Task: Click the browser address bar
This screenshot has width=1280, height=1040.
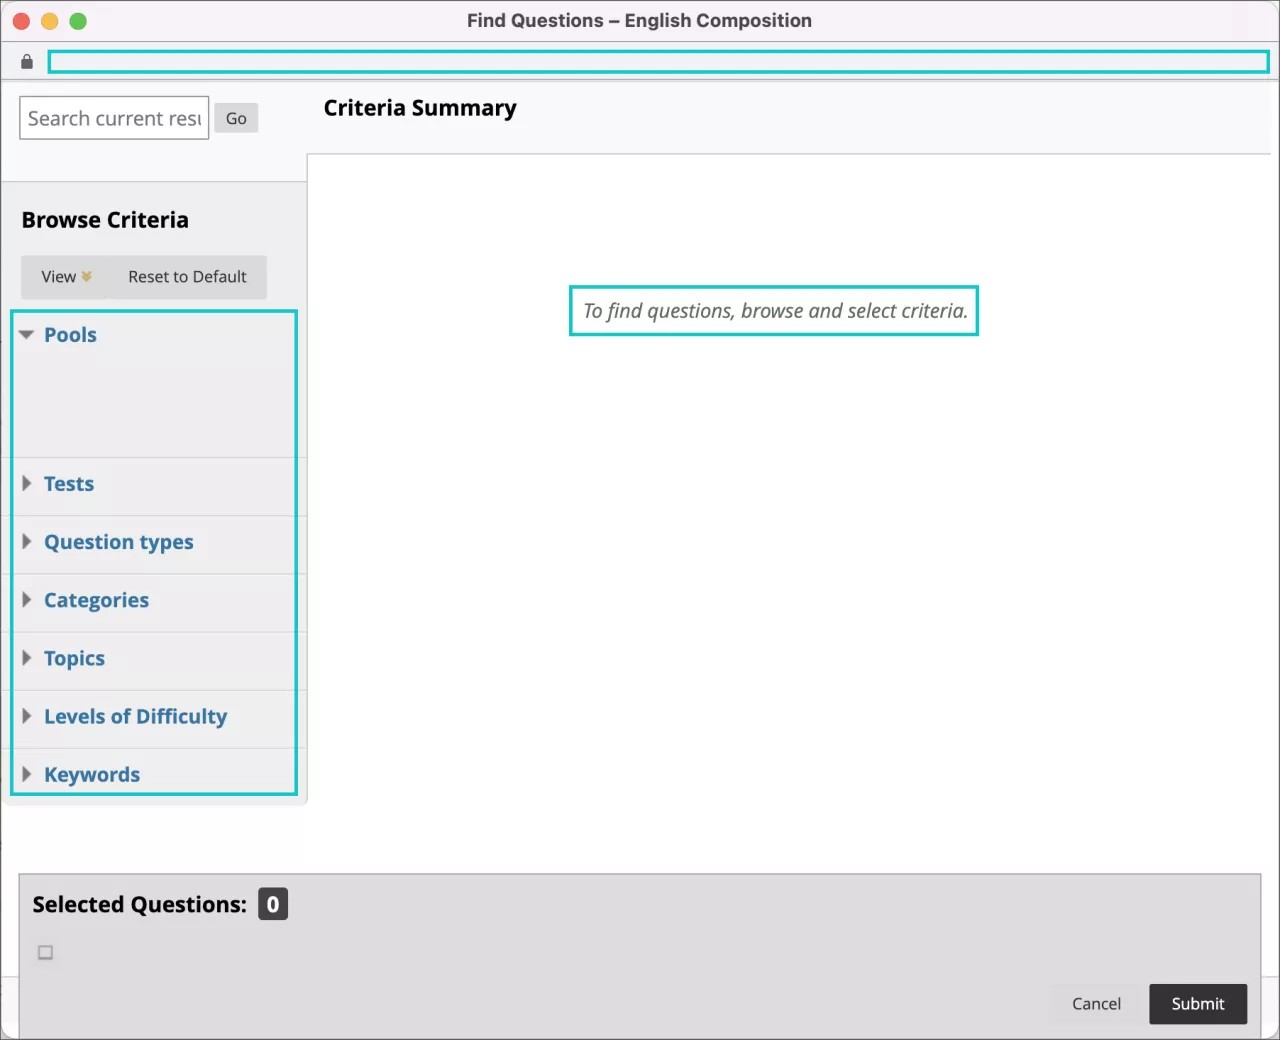Action: click(x=660, y=61)
